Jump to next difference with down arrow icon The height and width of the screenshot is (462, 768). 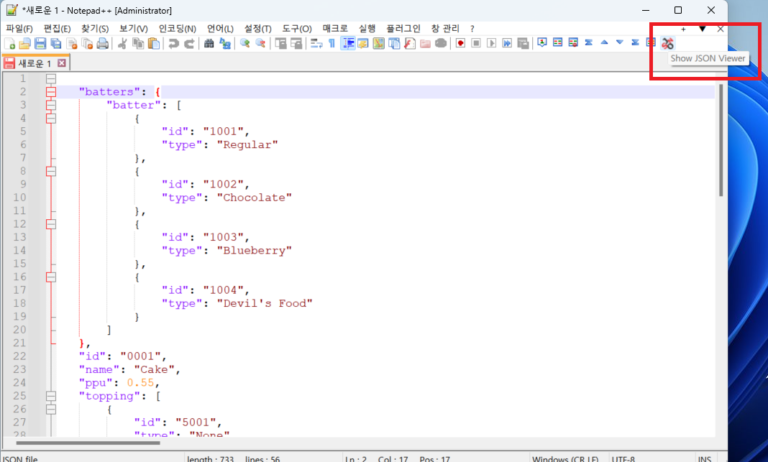620,43
